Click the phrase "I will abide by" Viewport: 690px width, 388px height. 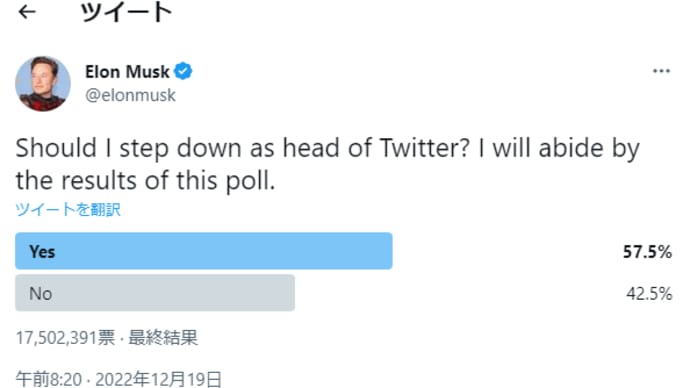point(559,148)
